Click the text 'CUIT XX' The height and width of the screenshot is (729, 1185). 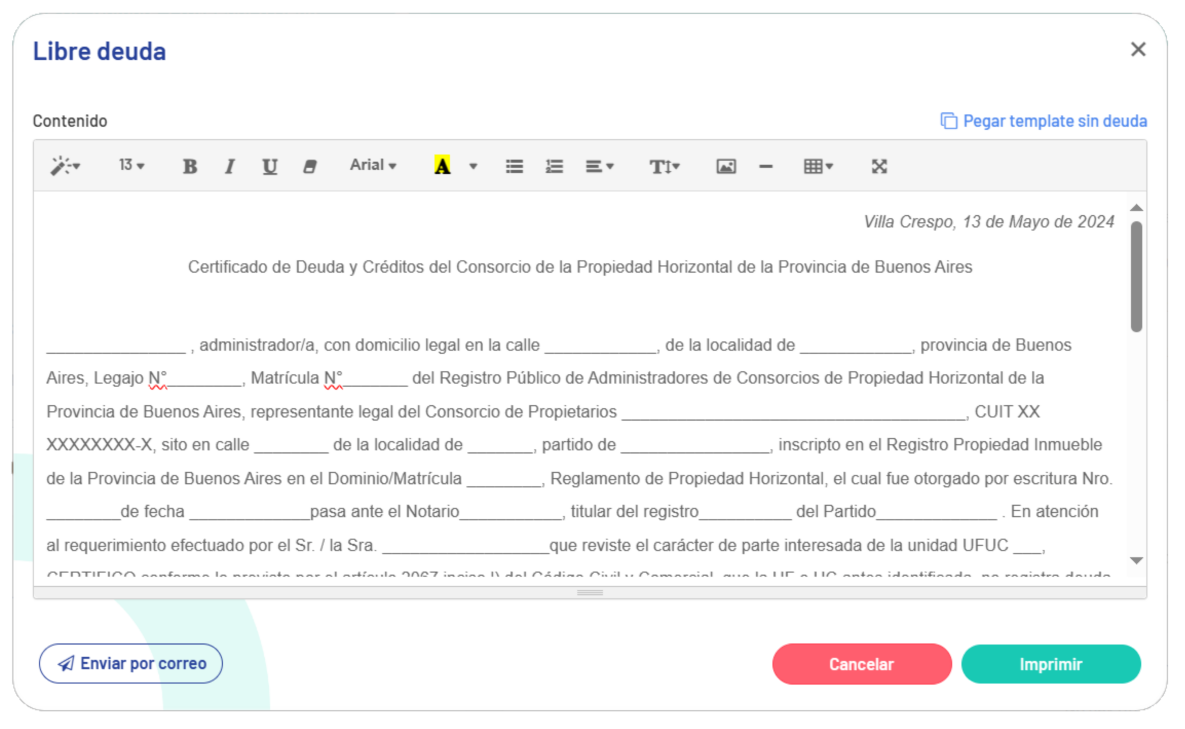tap(1007, 412)
